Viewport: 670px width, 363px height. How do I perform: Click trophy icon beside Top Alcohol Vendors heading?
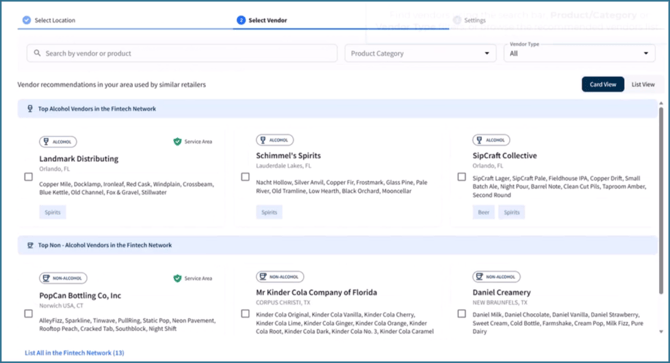30,109
